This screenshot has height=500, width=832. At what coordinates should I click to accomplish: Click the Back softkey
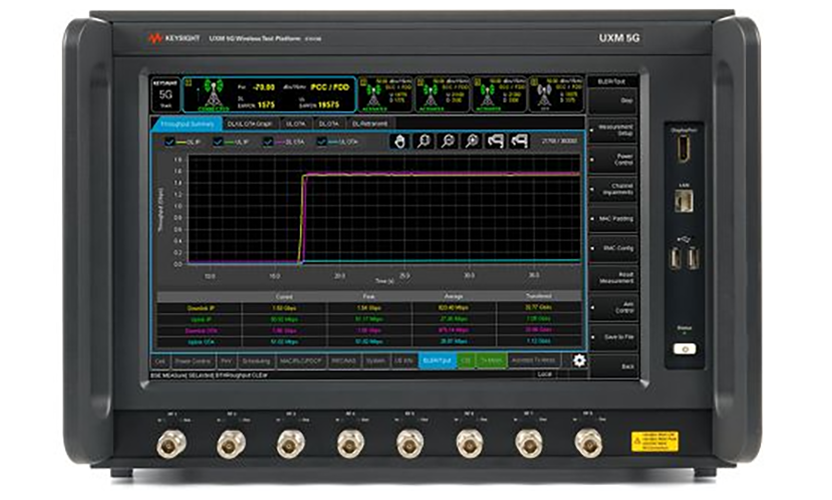tap(613, 366)
